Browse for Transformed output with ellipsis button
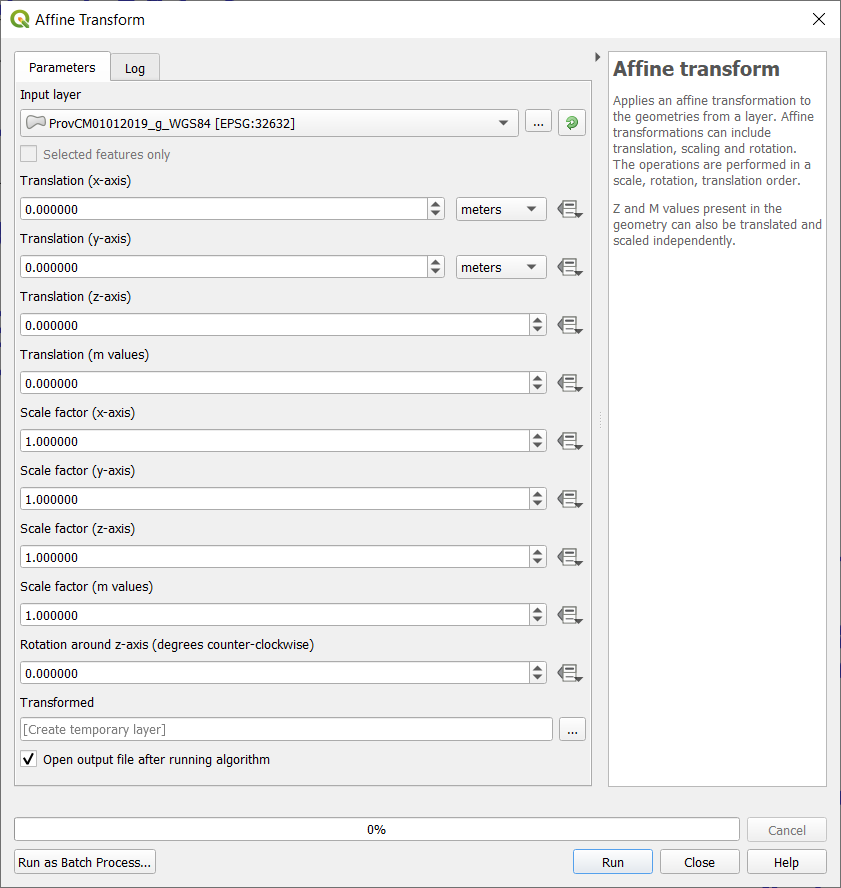This screenshot has height=888, width=841. [x=572, y=730]
